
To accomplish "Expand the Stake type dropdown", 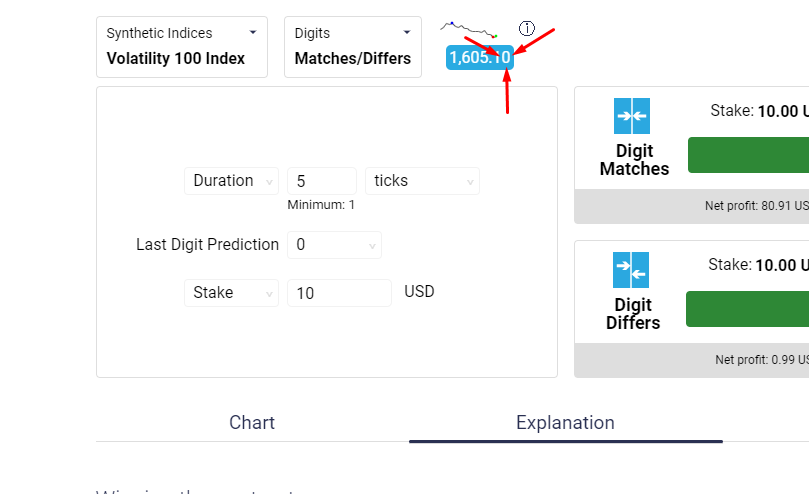I will (231, 293).
